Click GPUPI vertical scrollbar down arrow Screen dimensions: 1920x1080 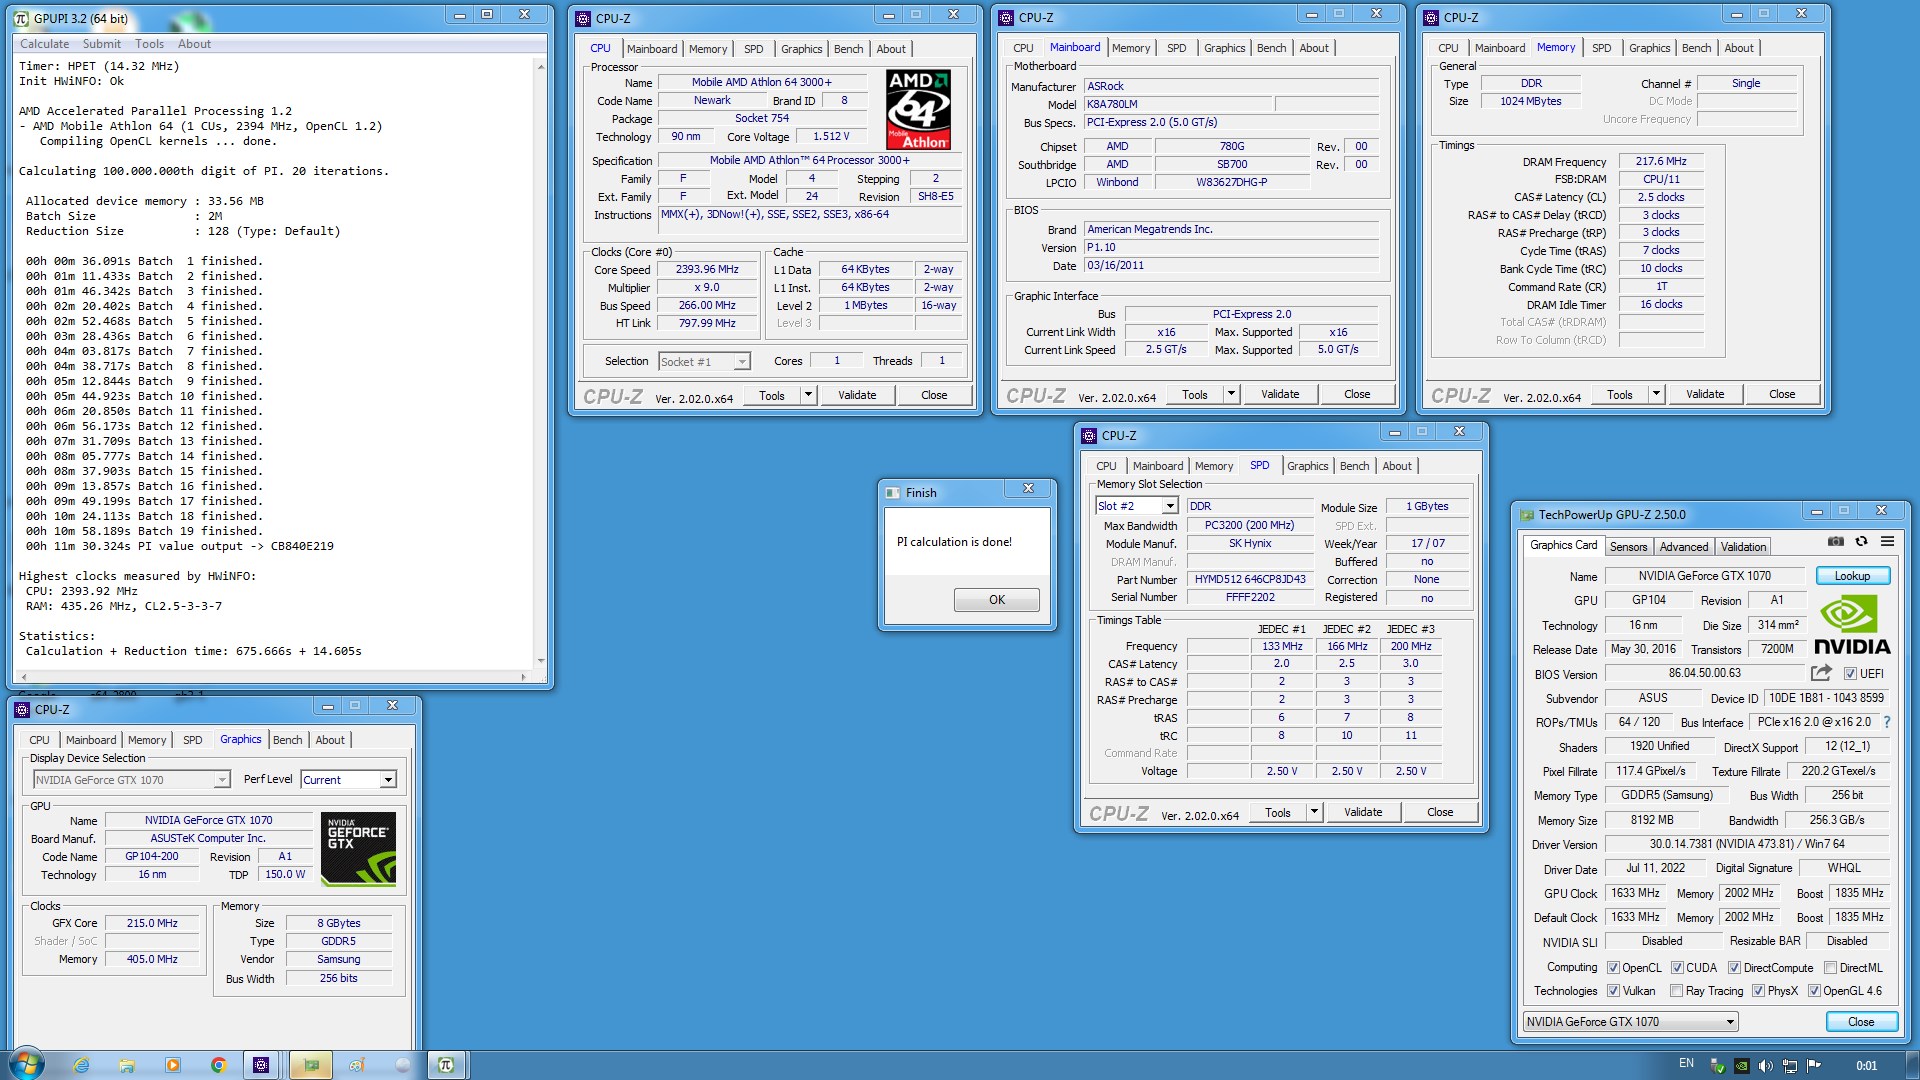pyautogui.click(x=541, y=661)
